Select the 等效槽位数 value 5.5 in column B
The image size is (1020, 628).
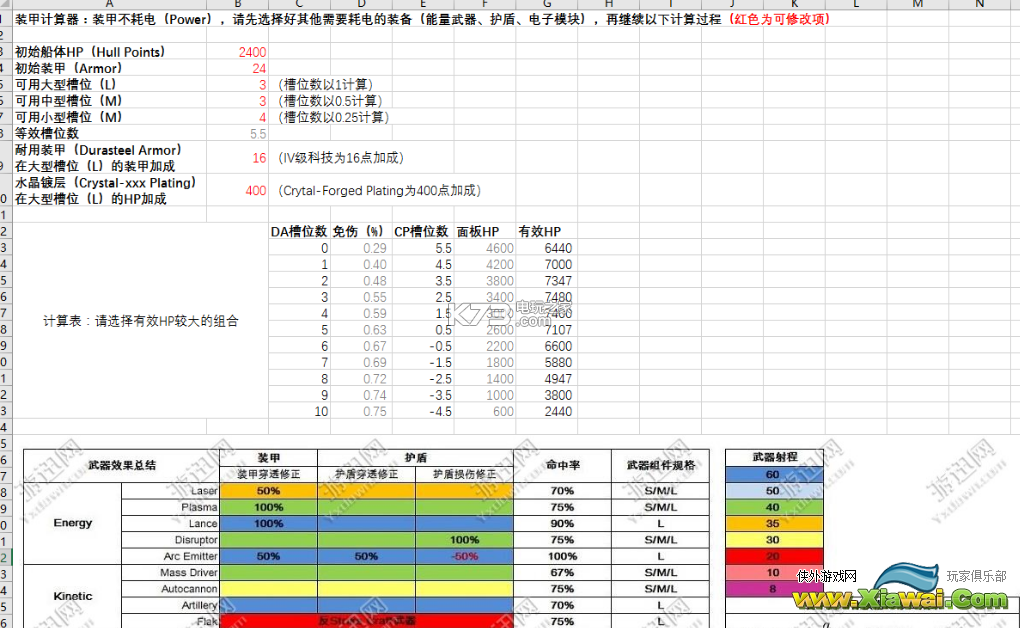click(258, 133)
